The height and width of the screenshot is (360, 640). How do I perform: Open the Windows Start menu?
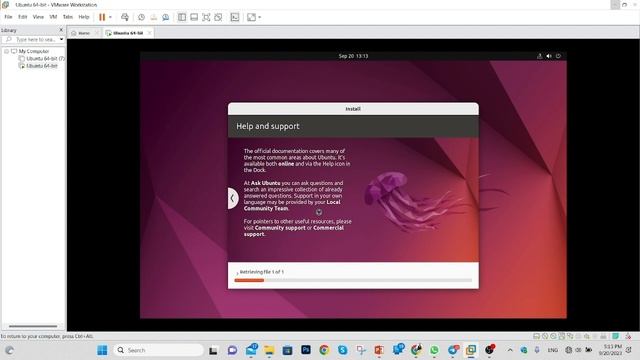(102, 350)
